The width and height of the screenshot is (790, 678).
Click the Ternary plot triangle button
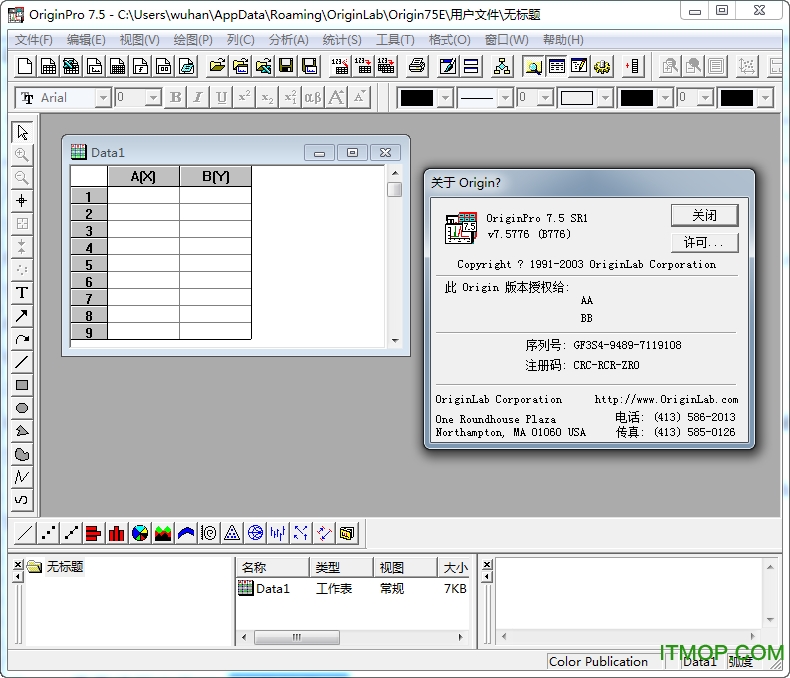pos(232,532)
